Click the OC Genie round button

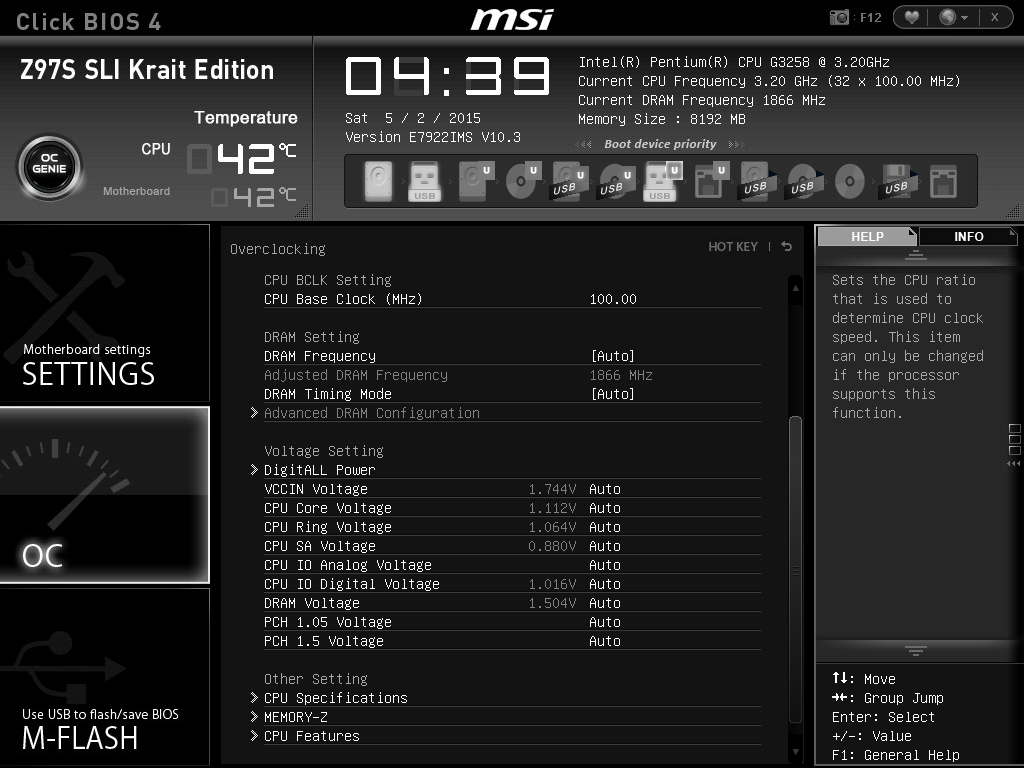(50, 168)
